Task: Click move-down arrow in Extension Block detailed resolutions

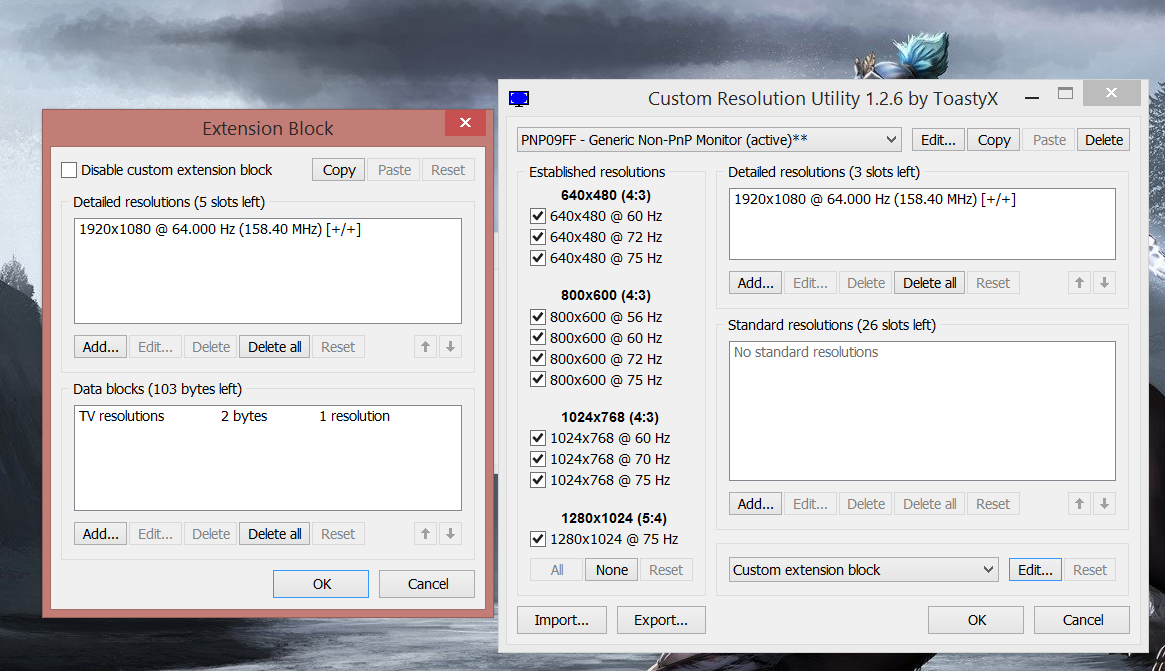Action: click(450, 347)
